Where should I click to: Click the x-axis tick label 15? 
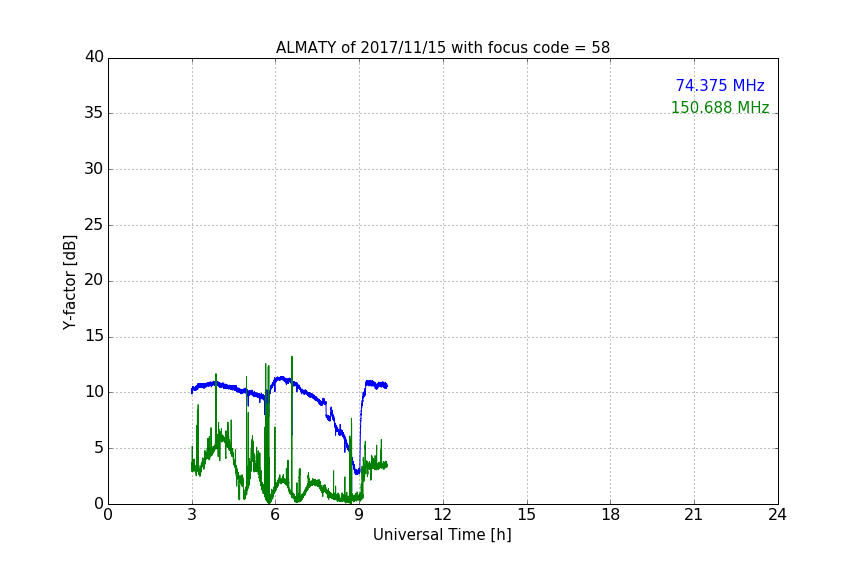click(x=526, y=515)
